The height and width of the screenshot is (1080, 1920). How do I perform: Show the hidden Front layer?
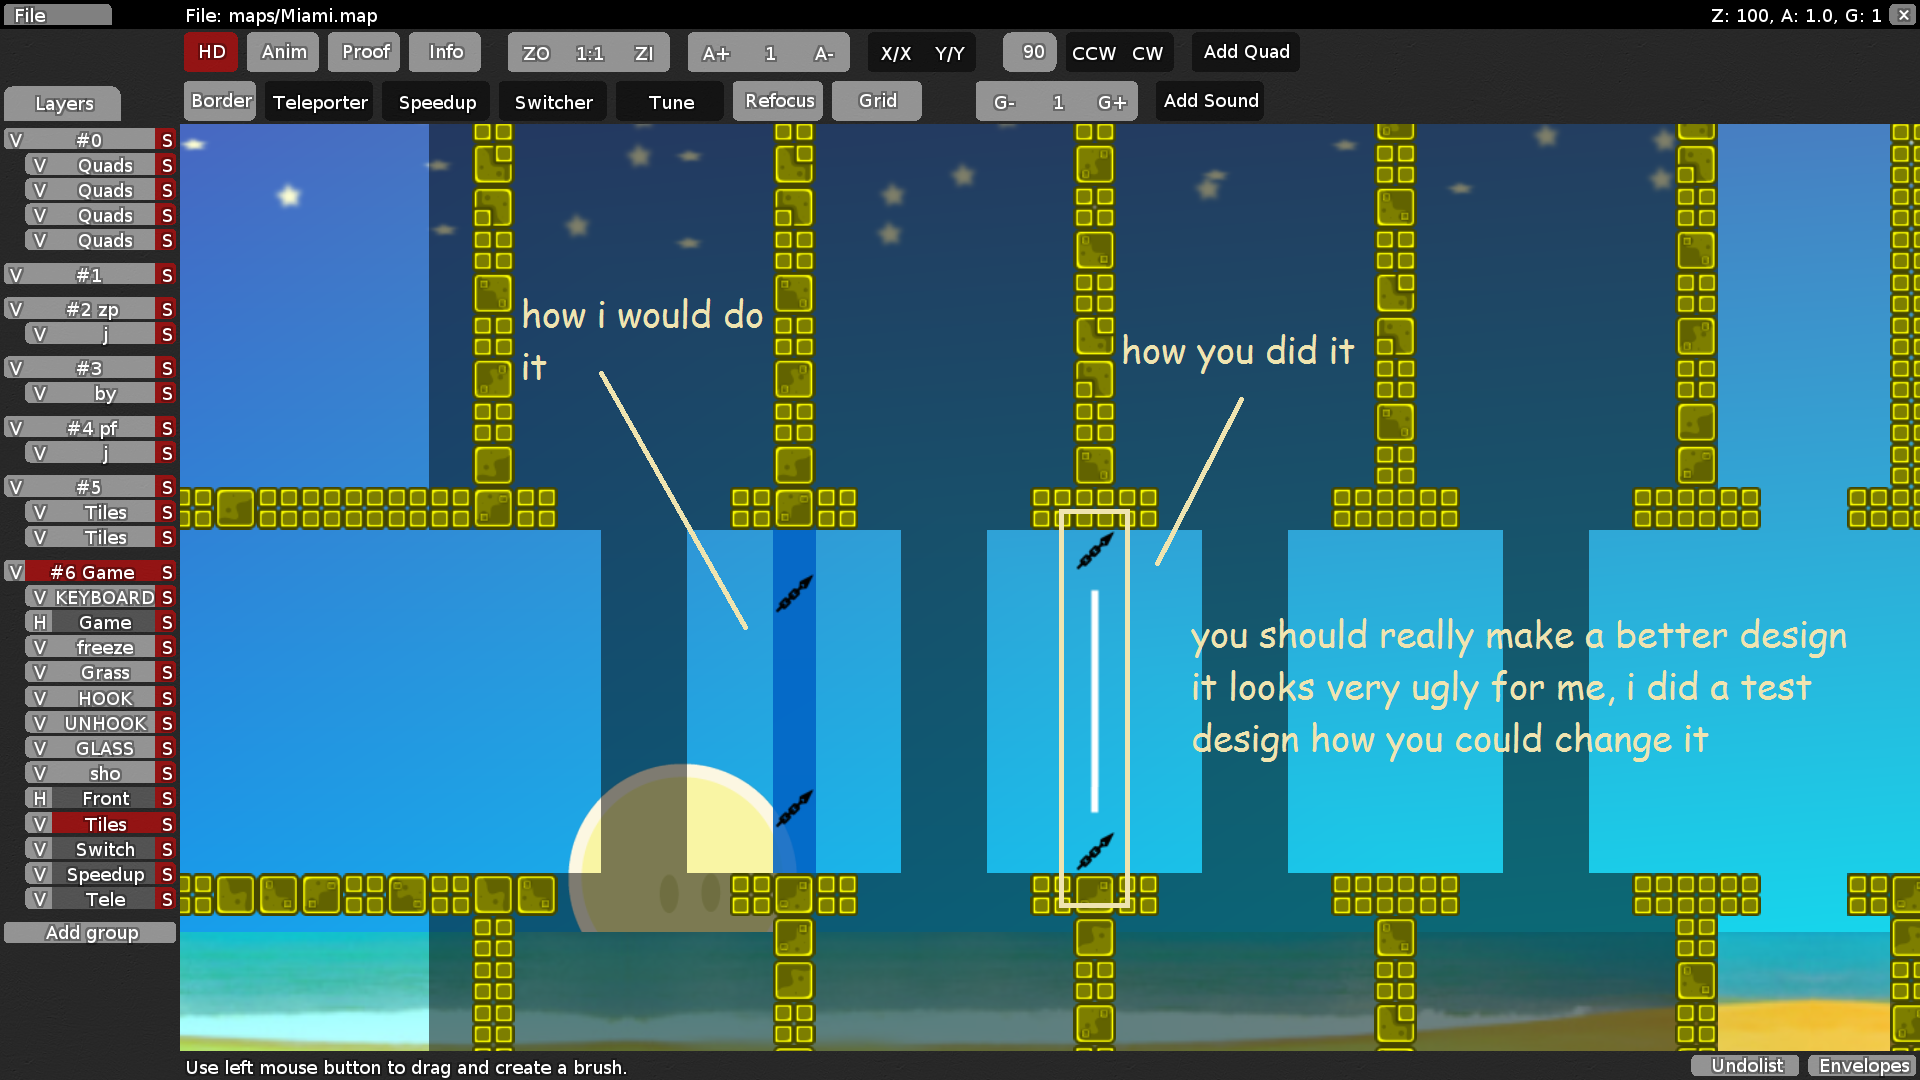point(40,799)
